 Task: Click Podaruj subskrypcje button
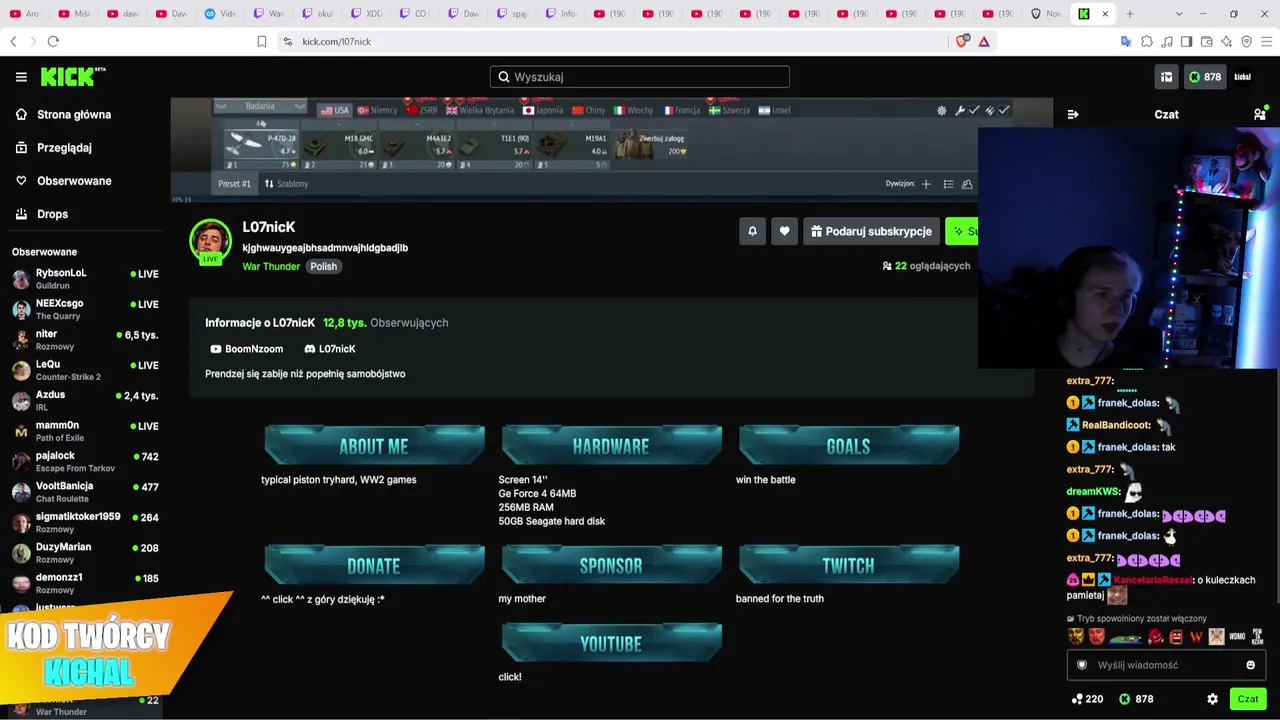pos(871,231)
